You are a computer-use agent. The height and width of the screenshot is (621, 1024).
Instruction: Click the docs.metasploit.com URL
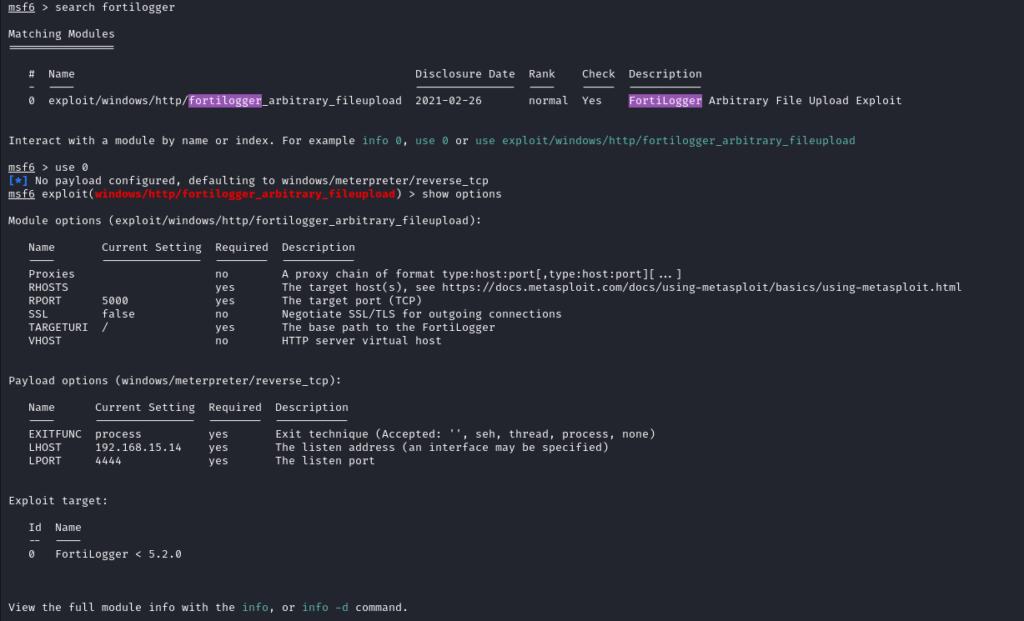(702, 287)
